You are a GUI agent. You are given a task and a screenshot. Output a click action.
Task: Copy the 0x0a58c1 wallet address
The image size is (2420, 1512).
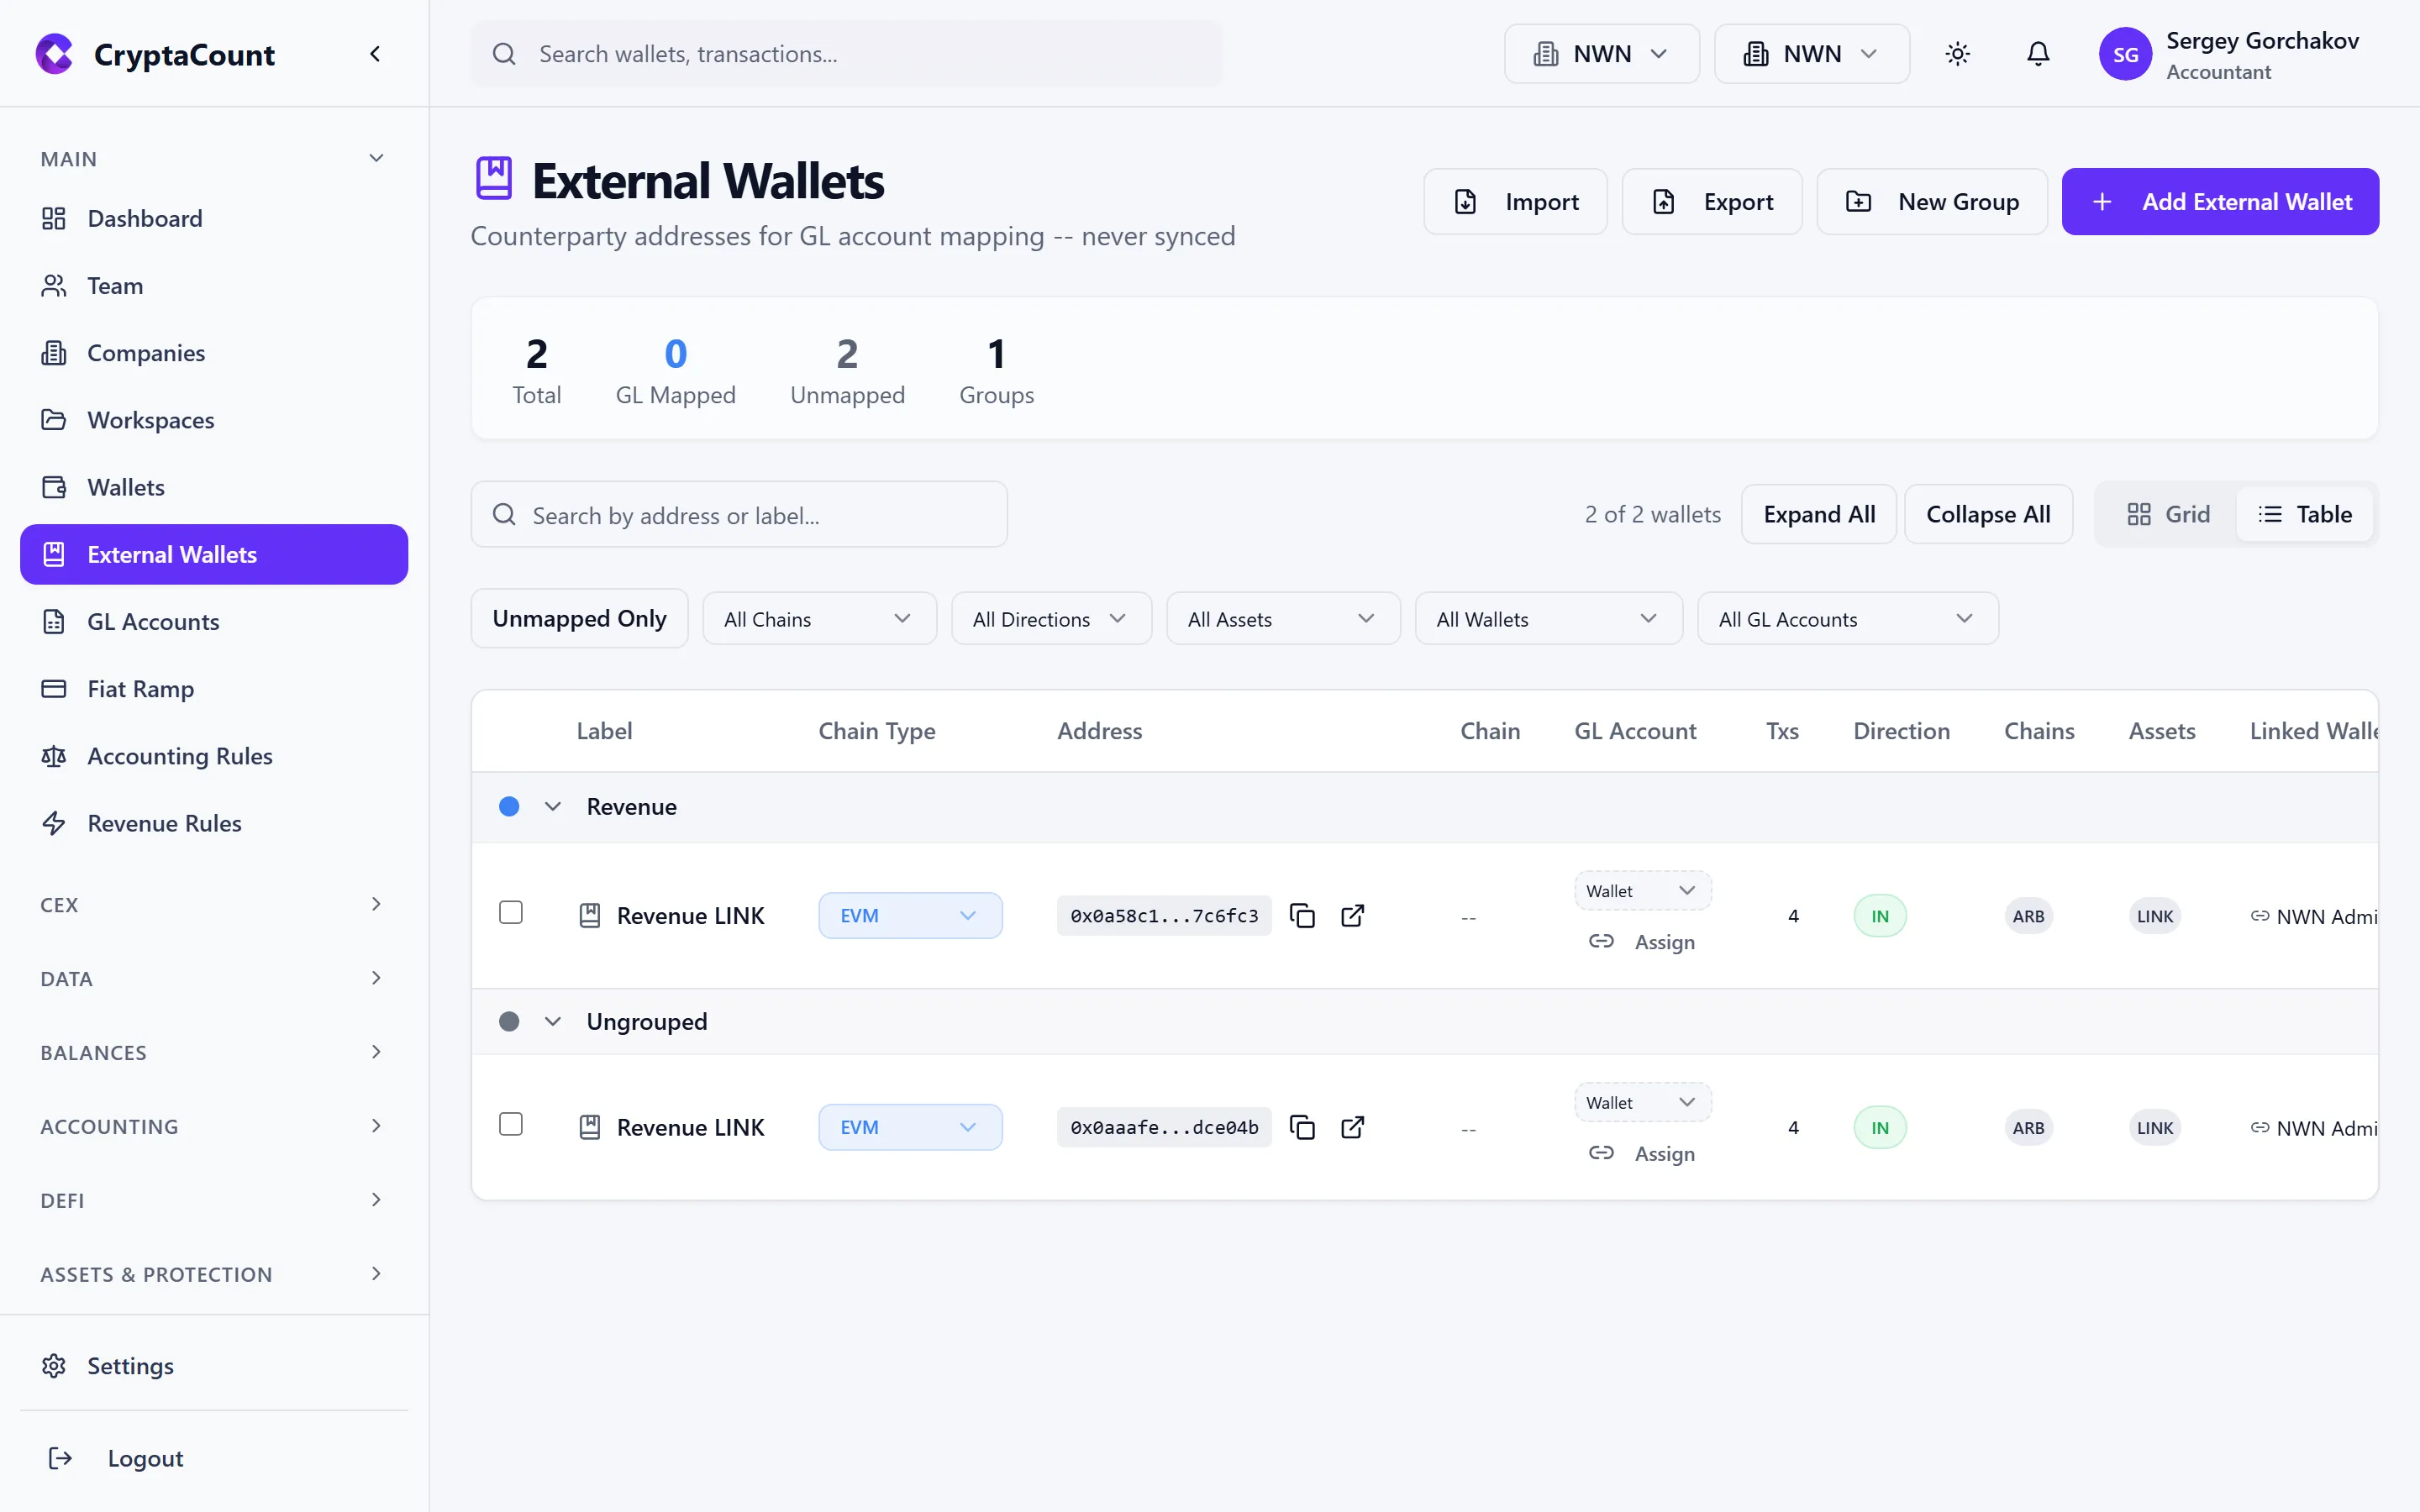point(1302,915)
